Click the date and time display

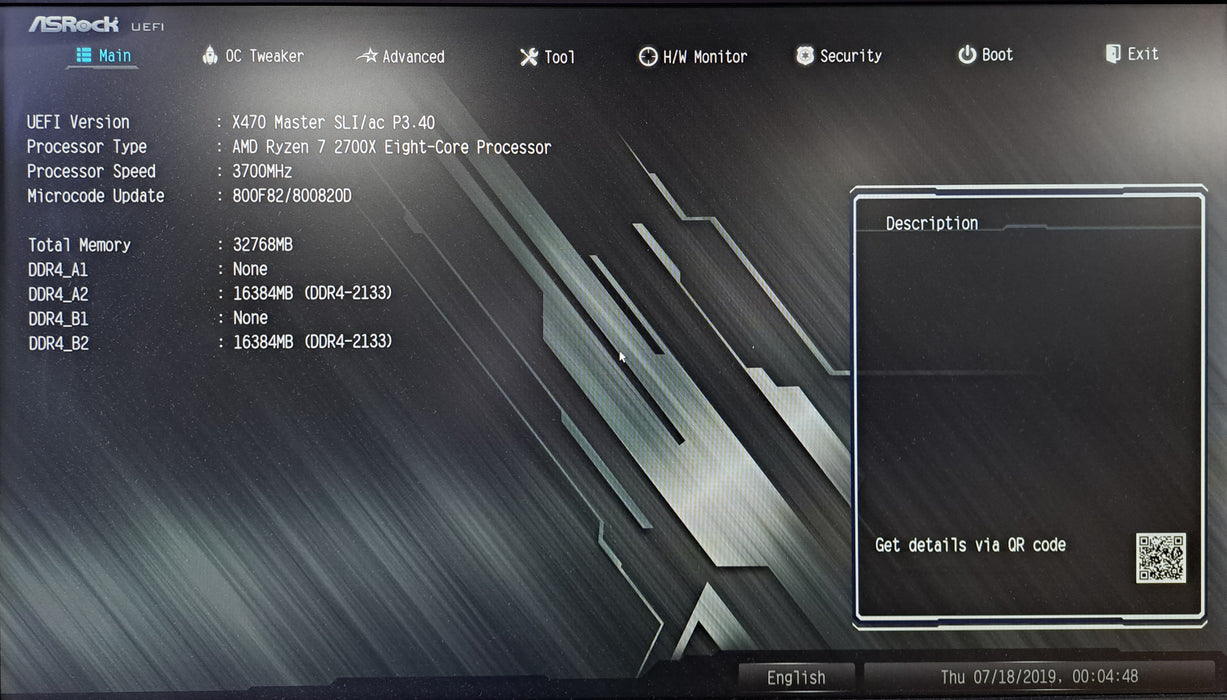click(1039, 677)
